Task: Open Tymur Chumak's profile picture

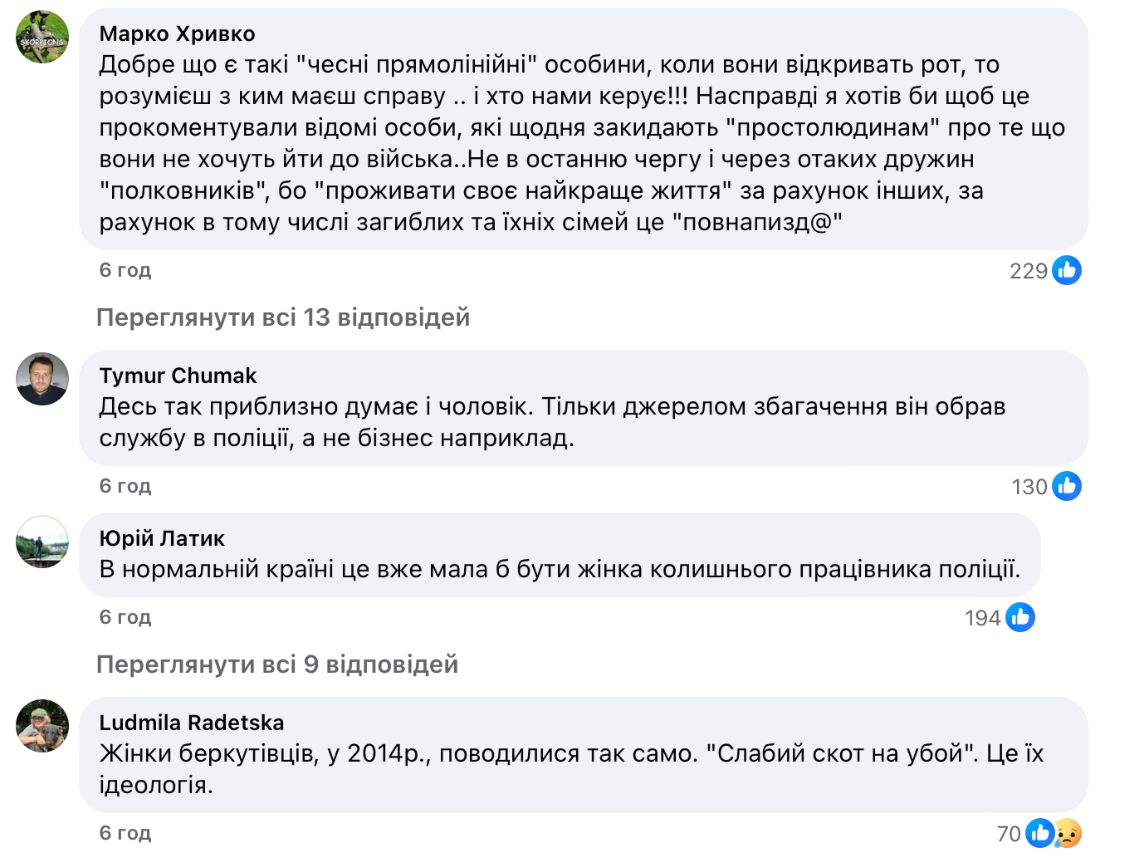Action: click(42, 379)
